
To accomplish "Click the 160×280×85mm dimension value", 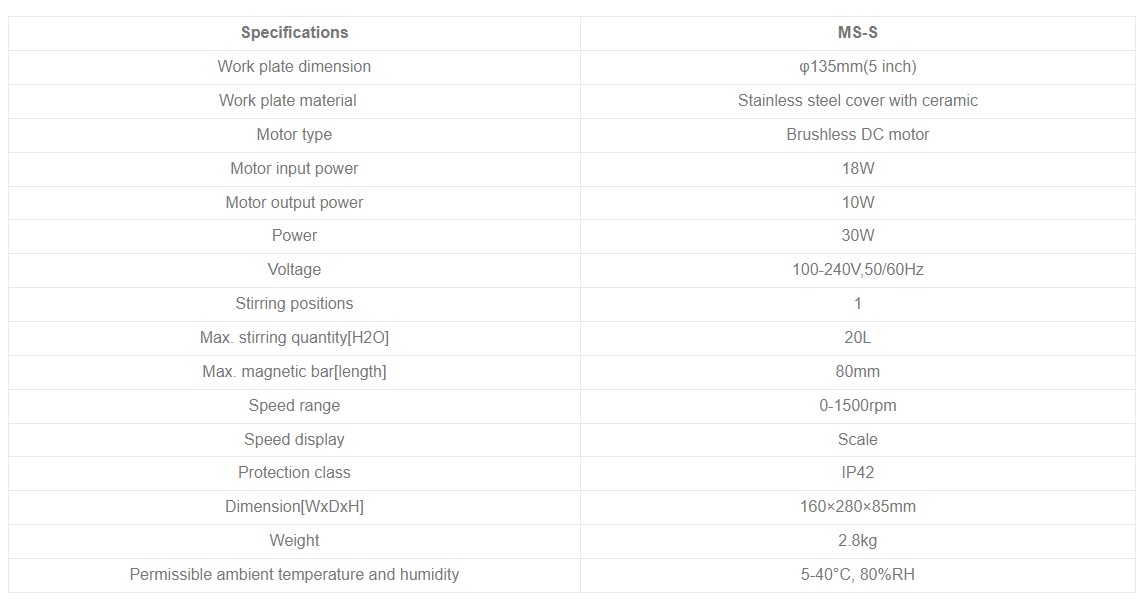I will pyautogui.click(x=857, y=506).
